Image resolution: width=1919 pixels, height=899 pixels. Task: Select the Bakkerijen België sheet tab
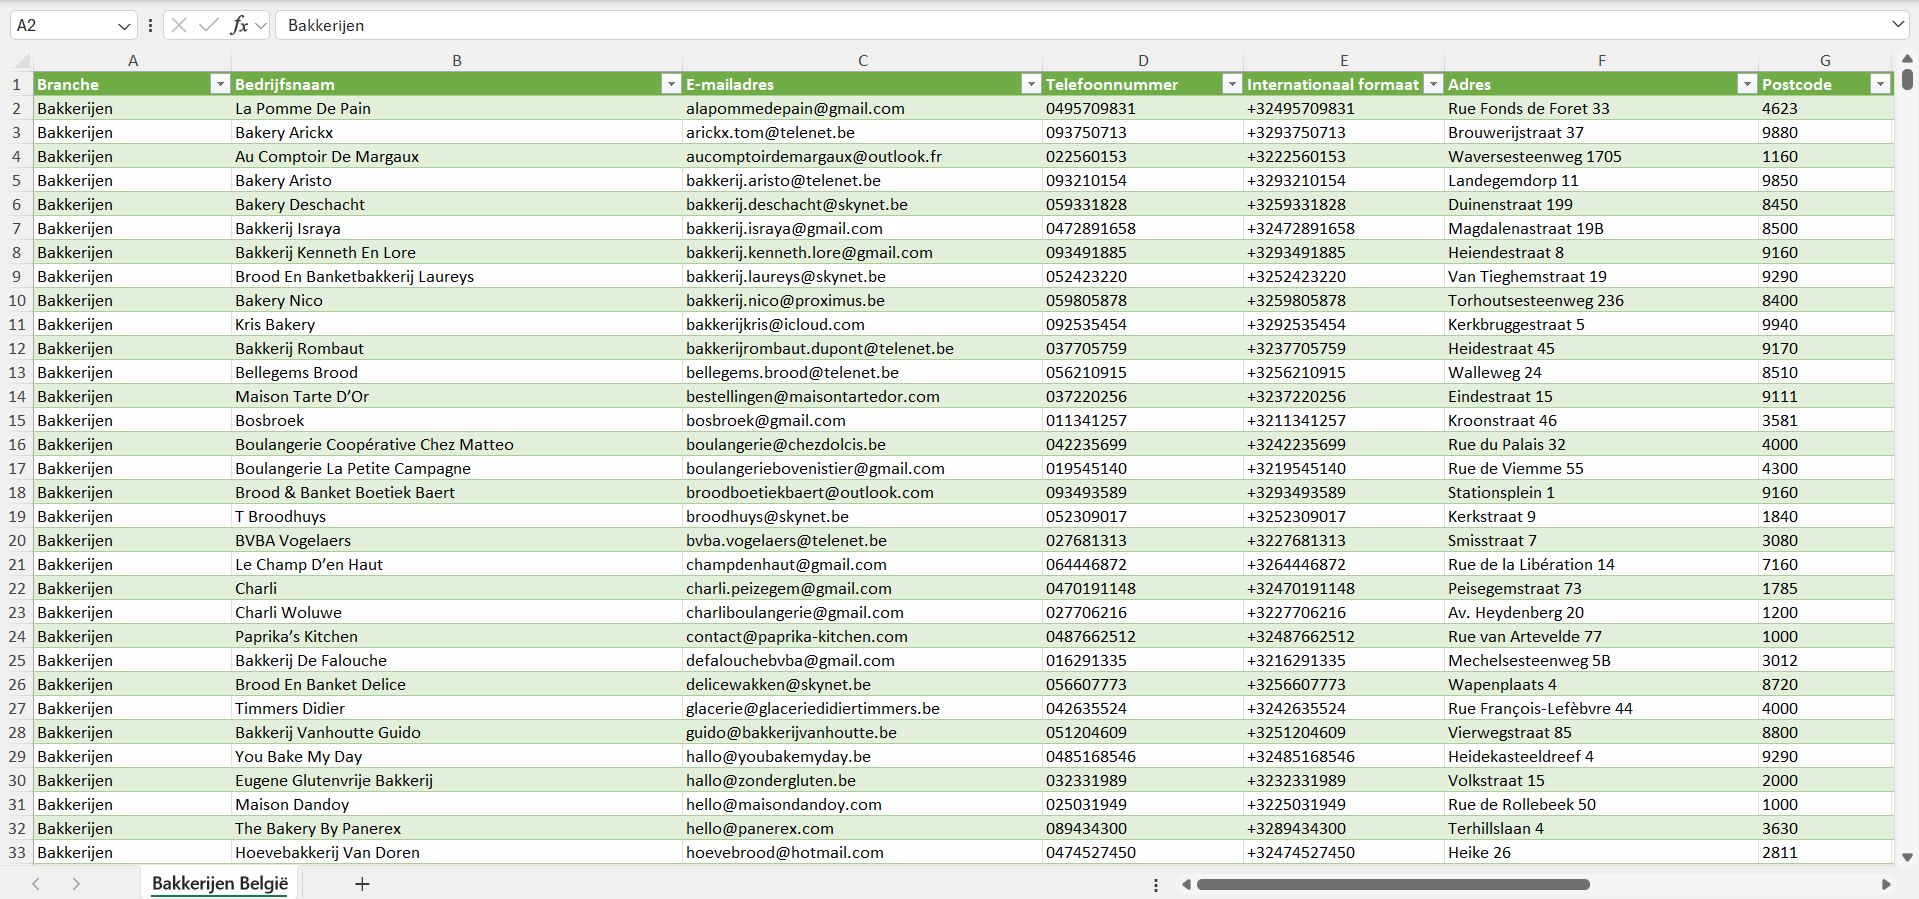(x=220, y=884)
